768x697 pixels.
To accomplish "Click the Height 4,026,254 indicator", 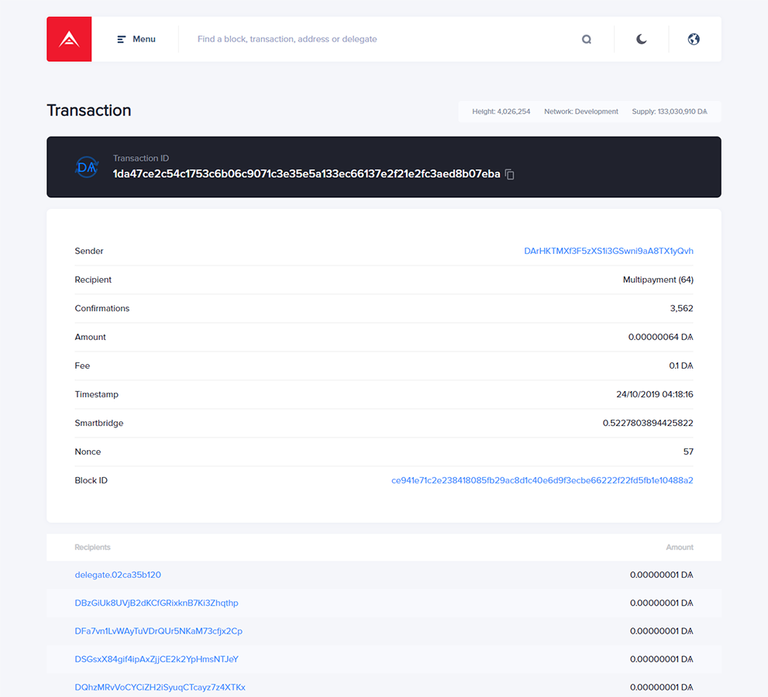I will (501, 112).
